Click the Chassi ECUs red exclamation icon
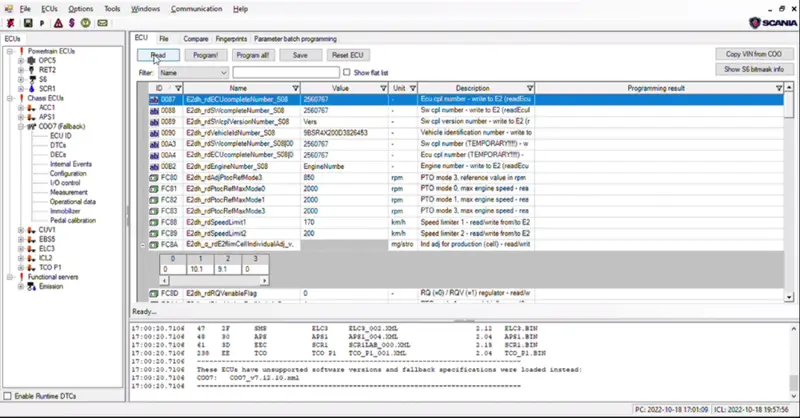Viewport: 800px width, 418px height. 21,98
